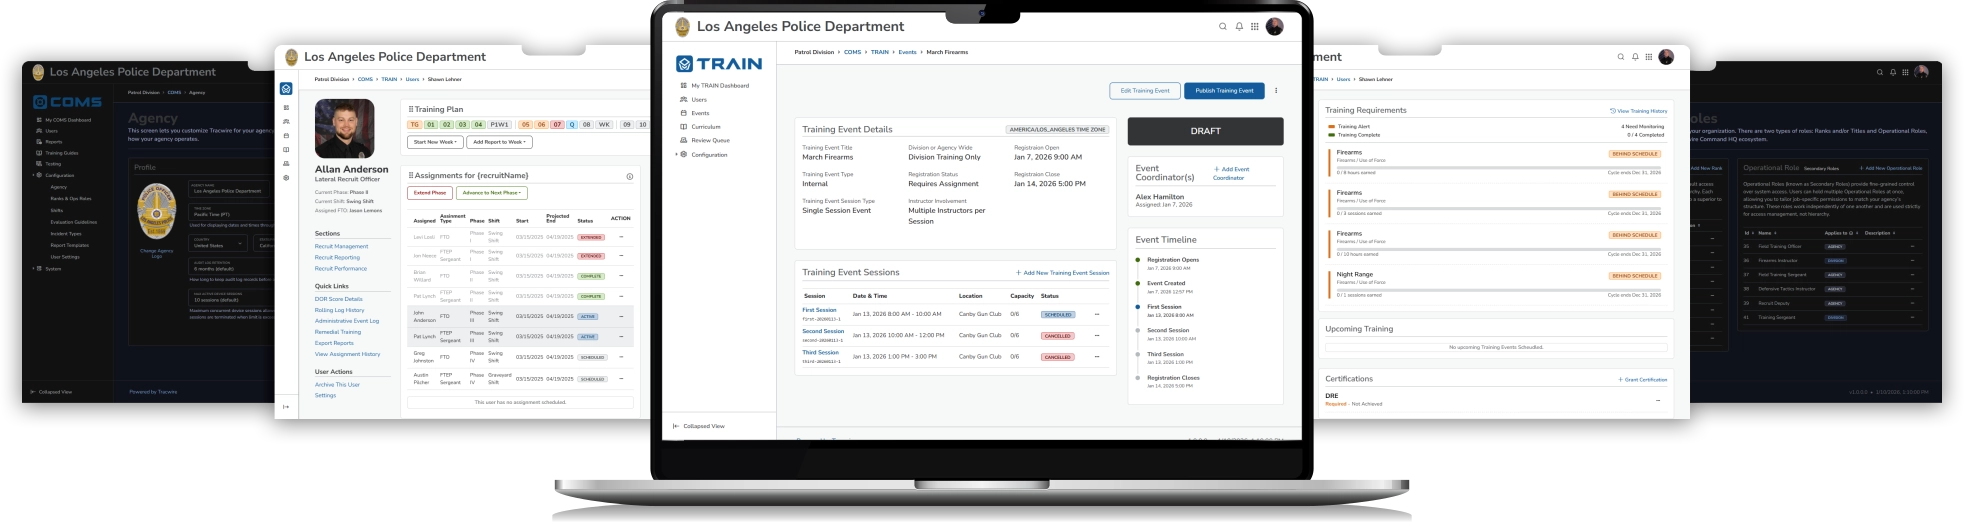Open Curriculum in center TRAIN sidebar
This screenshot has height=524, width=1964.
pos(706,127)
